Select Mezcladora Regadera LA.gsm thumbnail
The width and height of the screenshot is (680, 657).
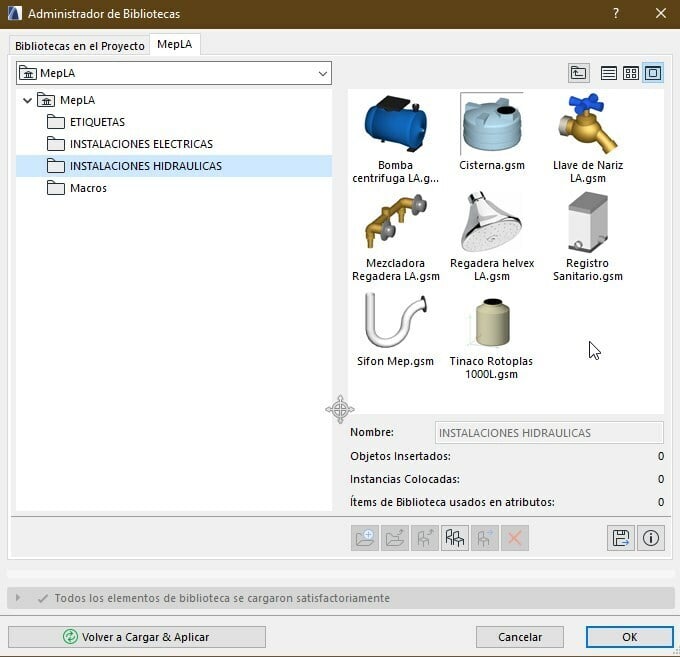[396, 222]
